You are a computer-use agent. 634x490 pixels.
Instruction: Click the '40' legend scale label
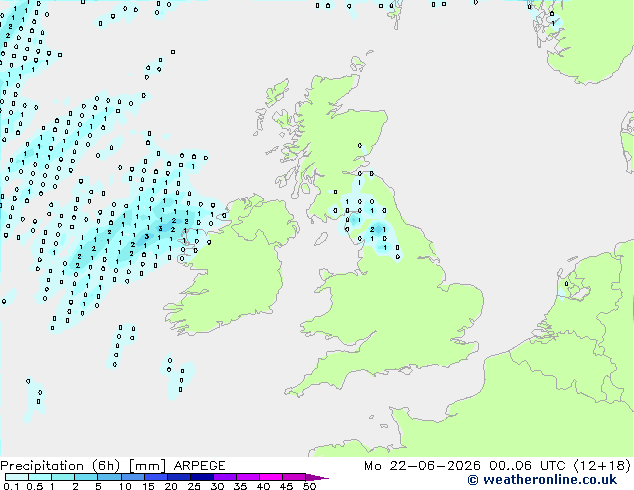pos(263,486)
